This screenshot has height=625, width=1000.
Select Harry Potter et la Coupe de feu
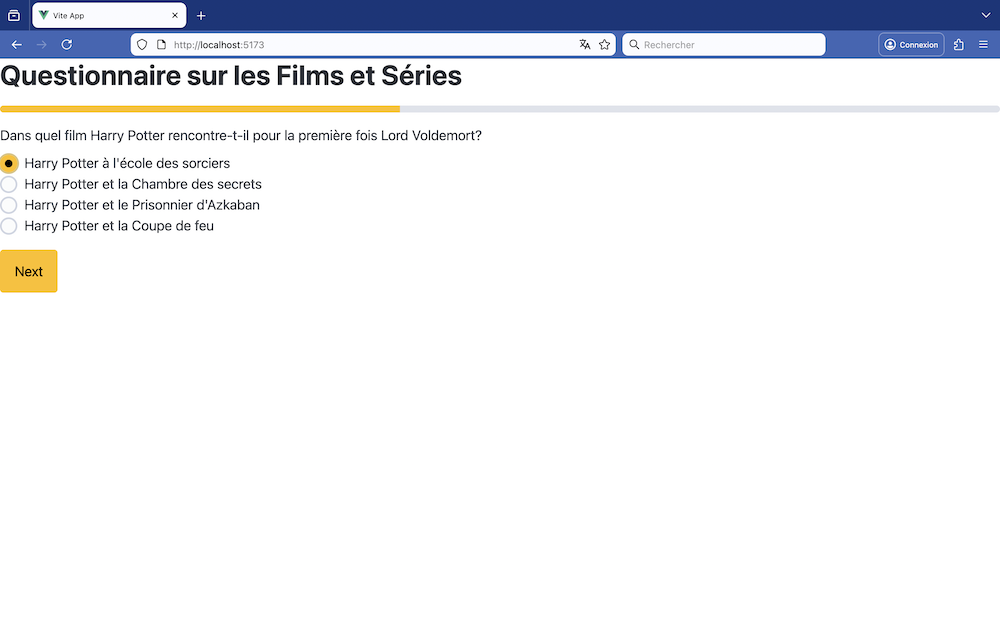(9, 226)
